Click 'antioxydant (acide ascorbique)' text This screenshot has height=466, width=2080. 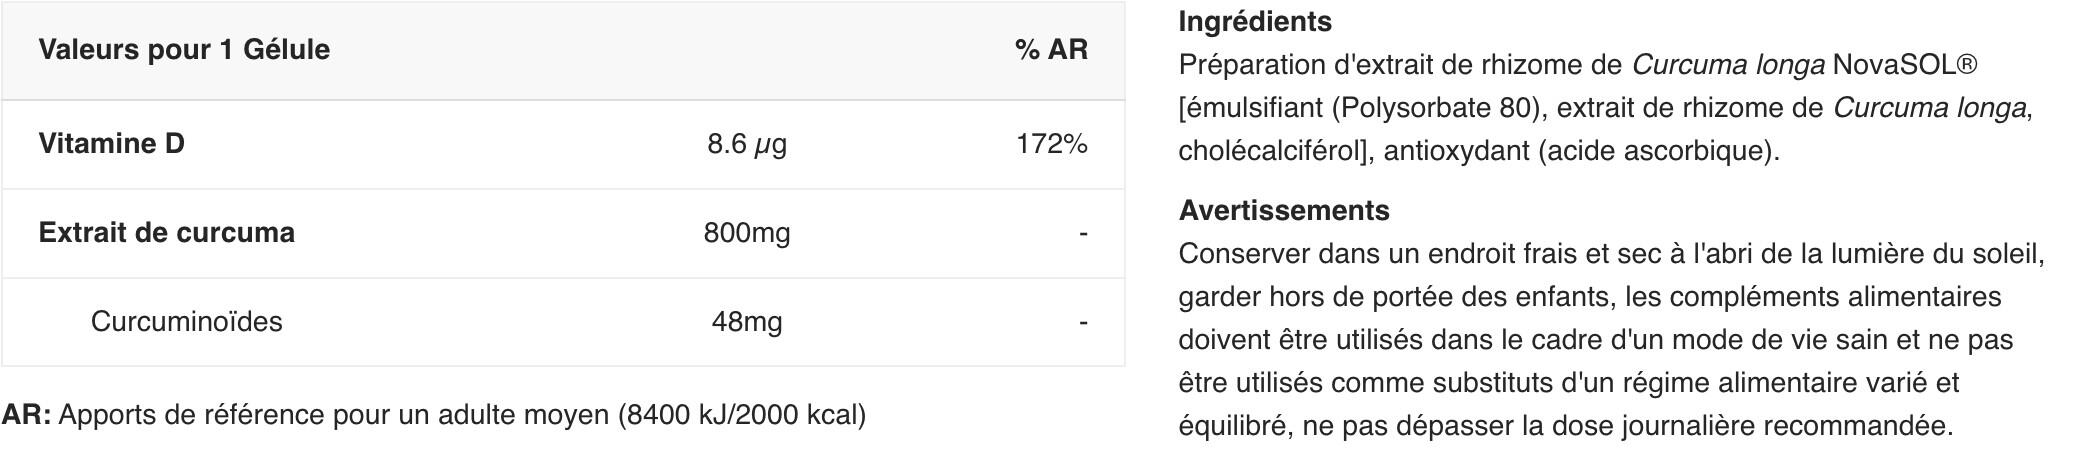point(1581,151)
